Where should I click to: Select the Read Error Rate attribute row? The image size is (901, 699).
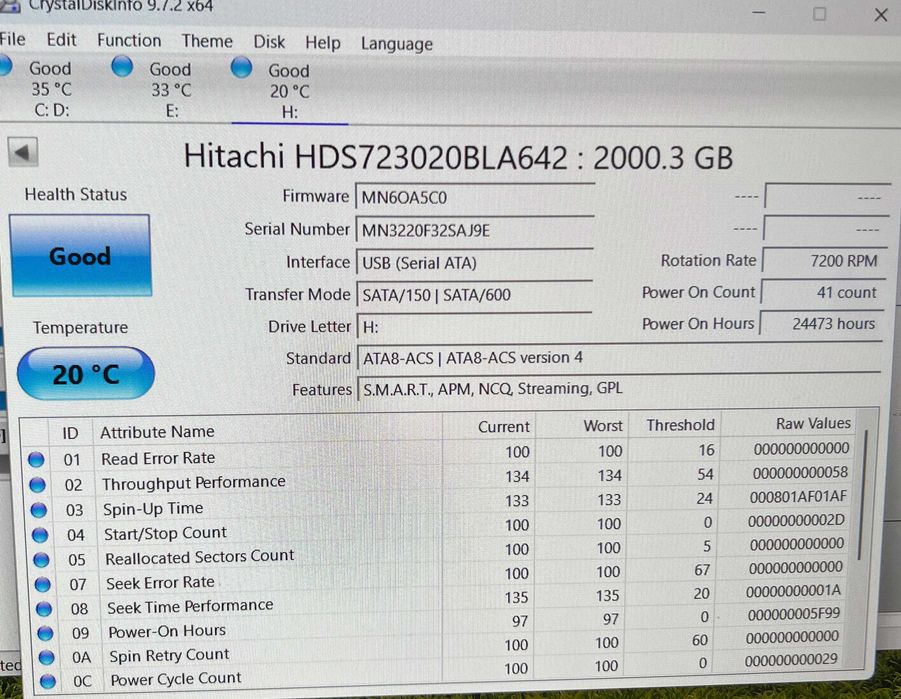pyautogui.click(x=440, y=455)
